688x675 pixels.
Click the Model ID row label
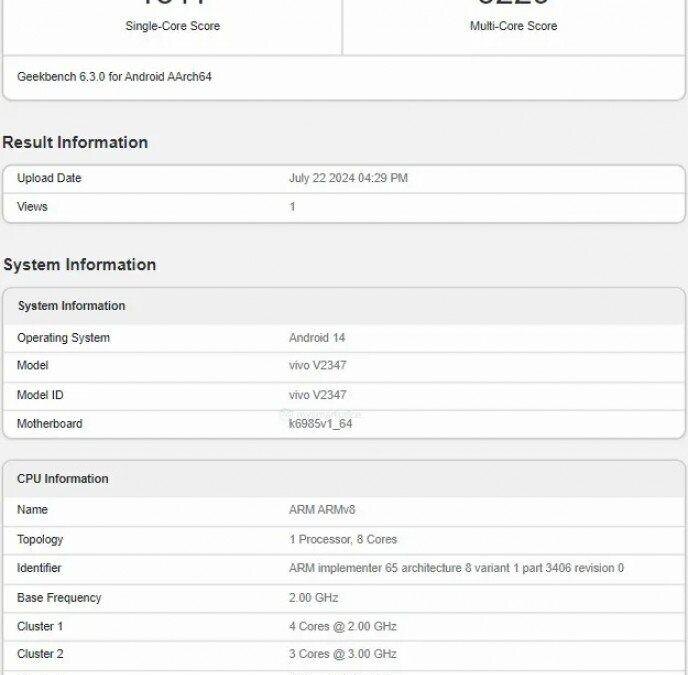pyautogui.click(x=40, y=395)
